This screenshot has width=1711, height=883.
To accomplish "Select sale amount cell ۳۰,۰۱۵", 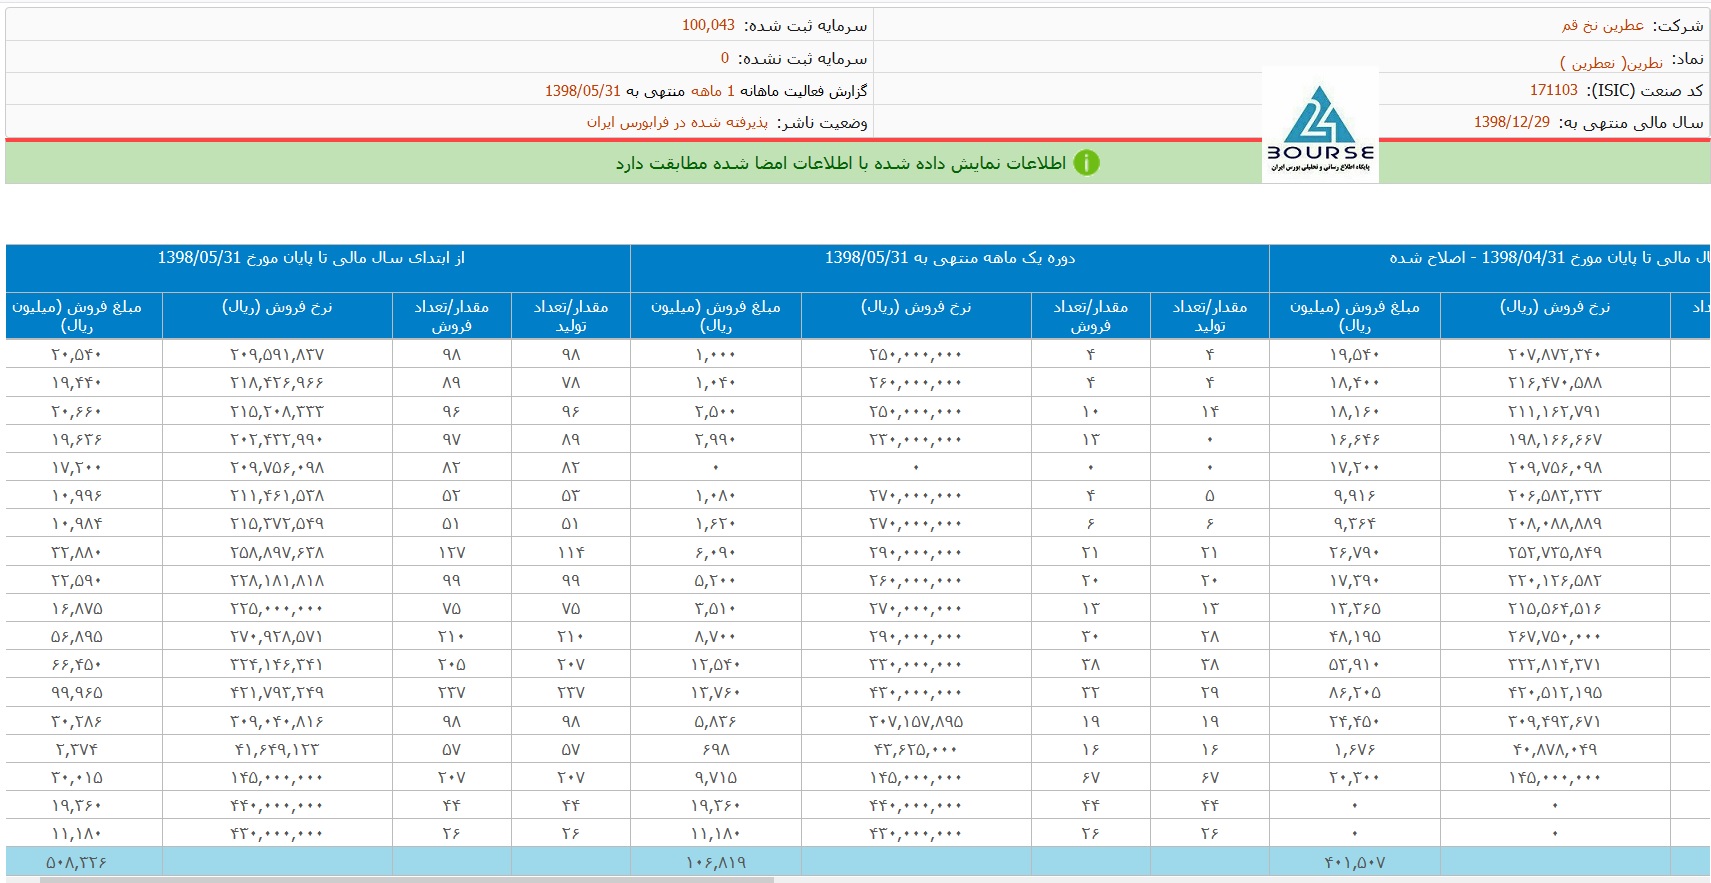I will click(77, 777).
